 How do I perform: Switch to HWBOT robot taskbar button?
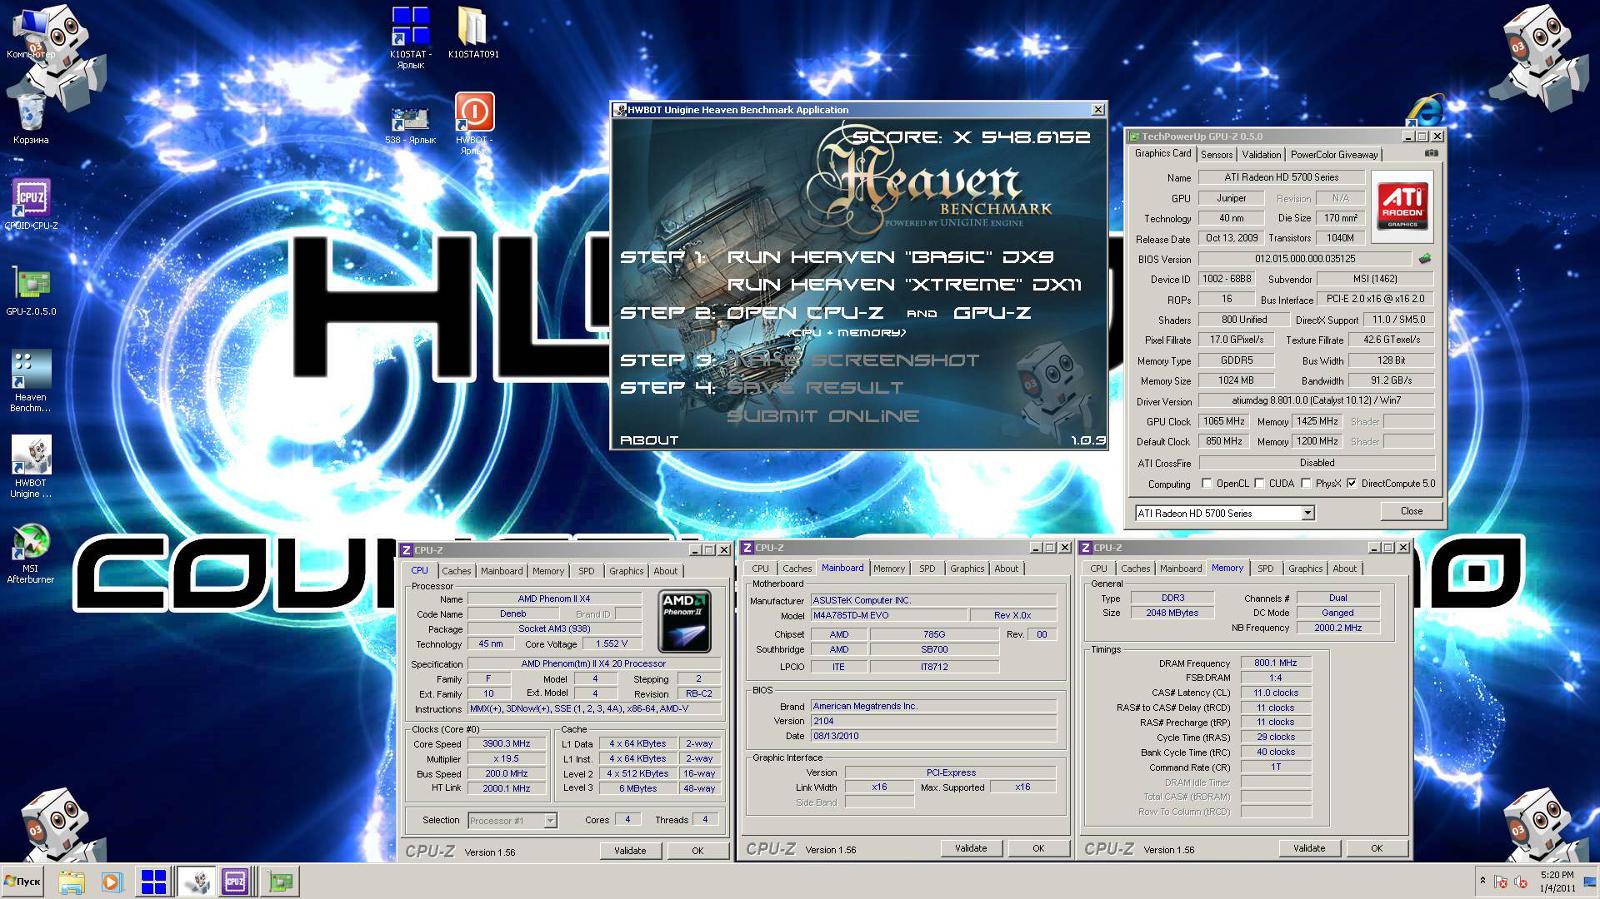pos(197,881)
